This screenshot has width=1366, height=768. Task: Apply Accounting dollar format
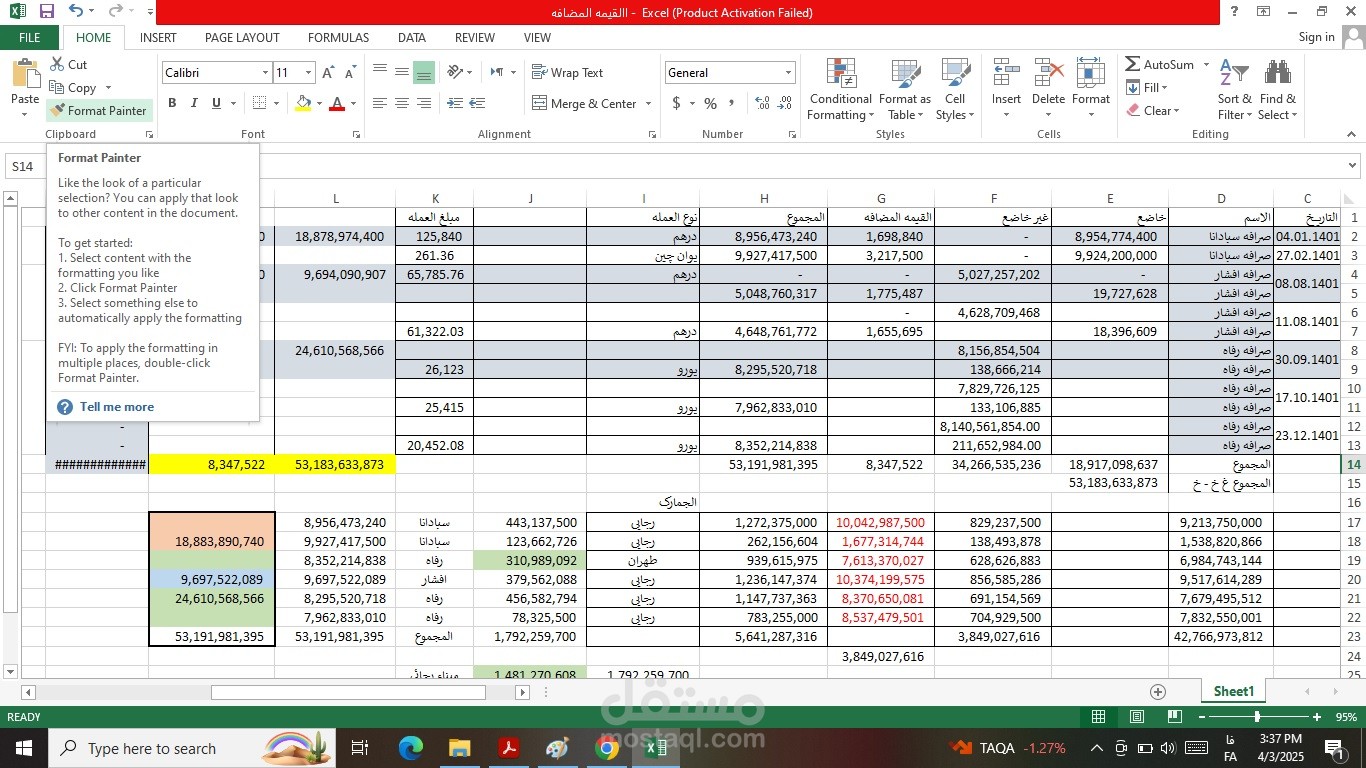coord(677,103)
